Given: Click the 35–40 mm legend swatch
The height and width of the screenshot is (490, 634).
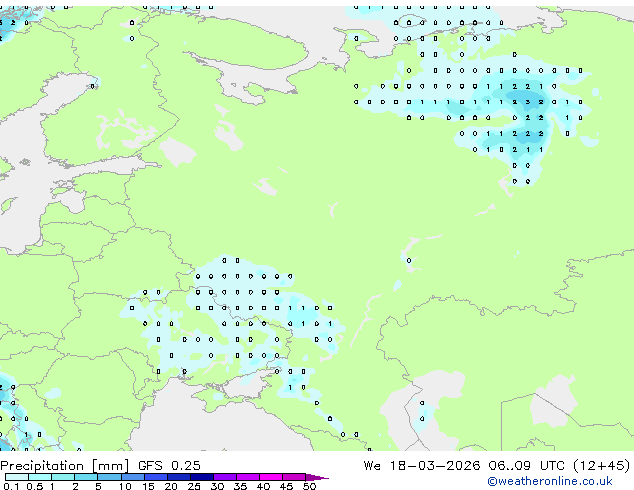Looking at the screenshot, I should point(247,477).
